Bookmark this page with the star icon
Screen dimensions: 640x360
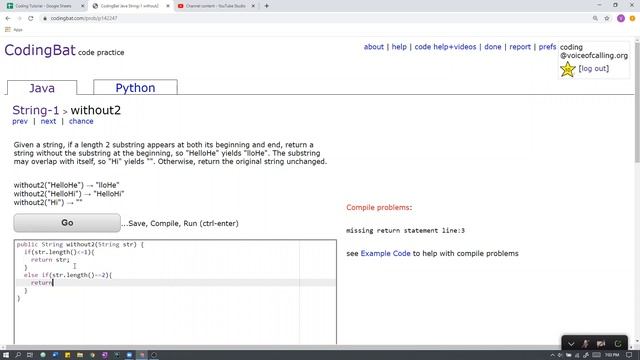point(607,18)
